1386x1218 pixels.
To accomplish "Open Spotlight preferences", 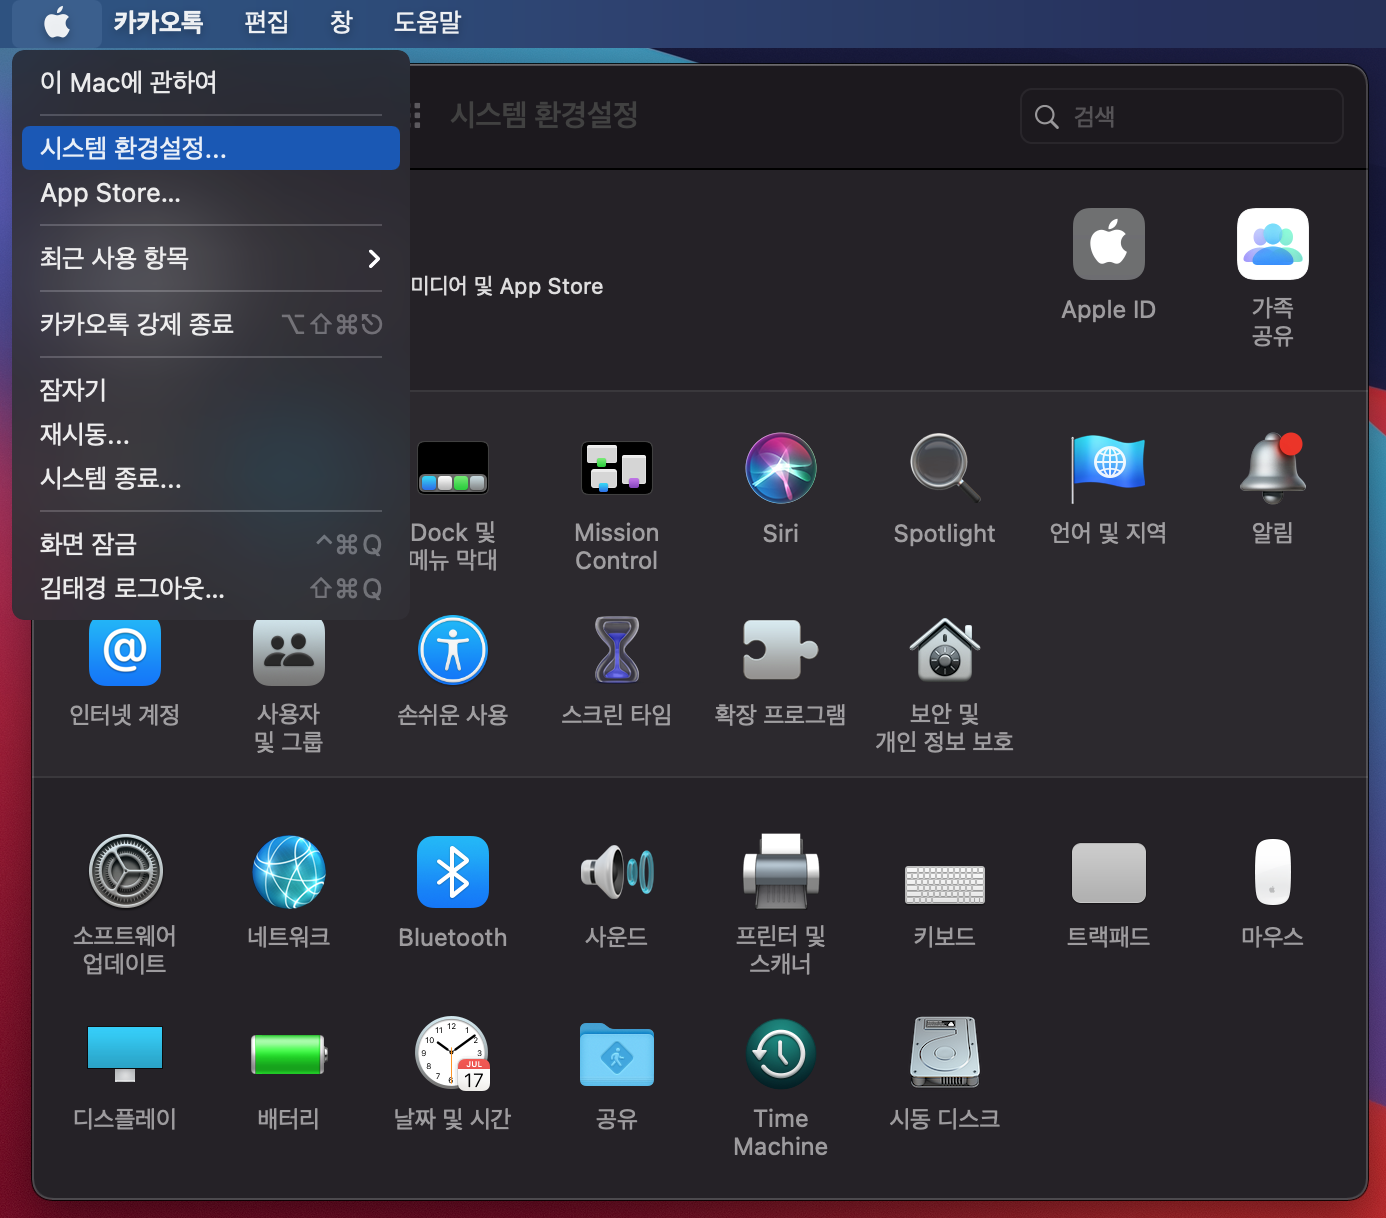I will (x=944, y=489).
